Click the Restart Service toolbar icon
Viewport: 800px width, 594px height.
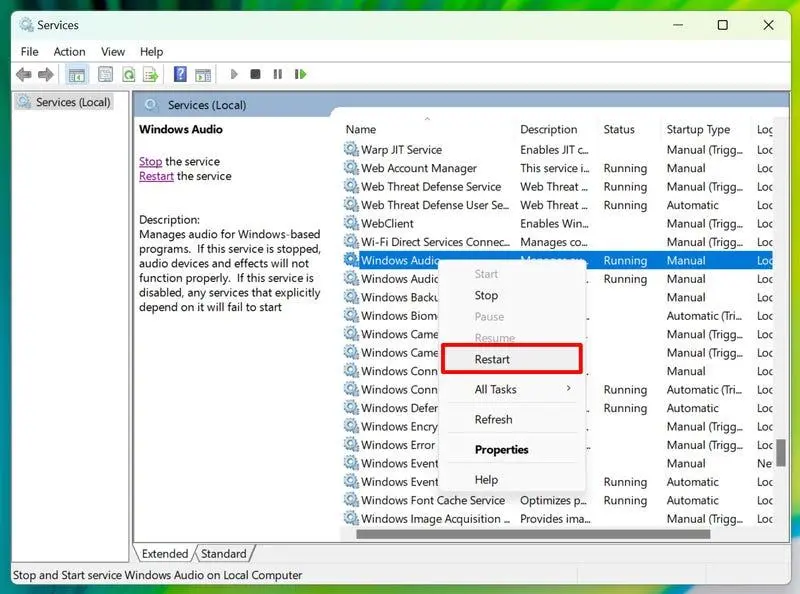click(x=300, y=75)
